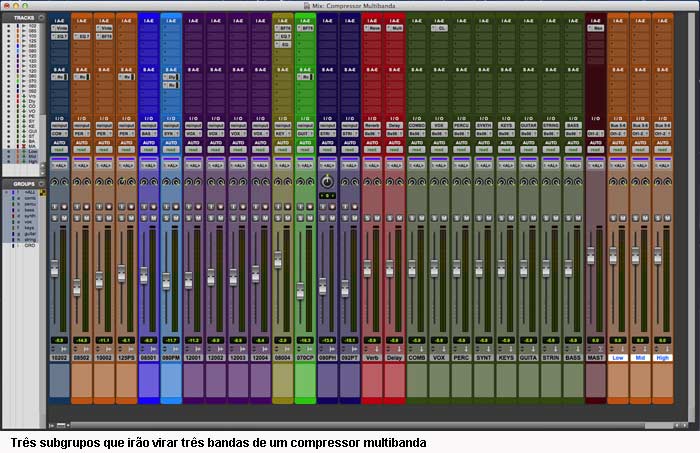The height and width of the screenshot is (453, 700).
Task: Click the record enable button on track 08004
Action: [287, 207]
